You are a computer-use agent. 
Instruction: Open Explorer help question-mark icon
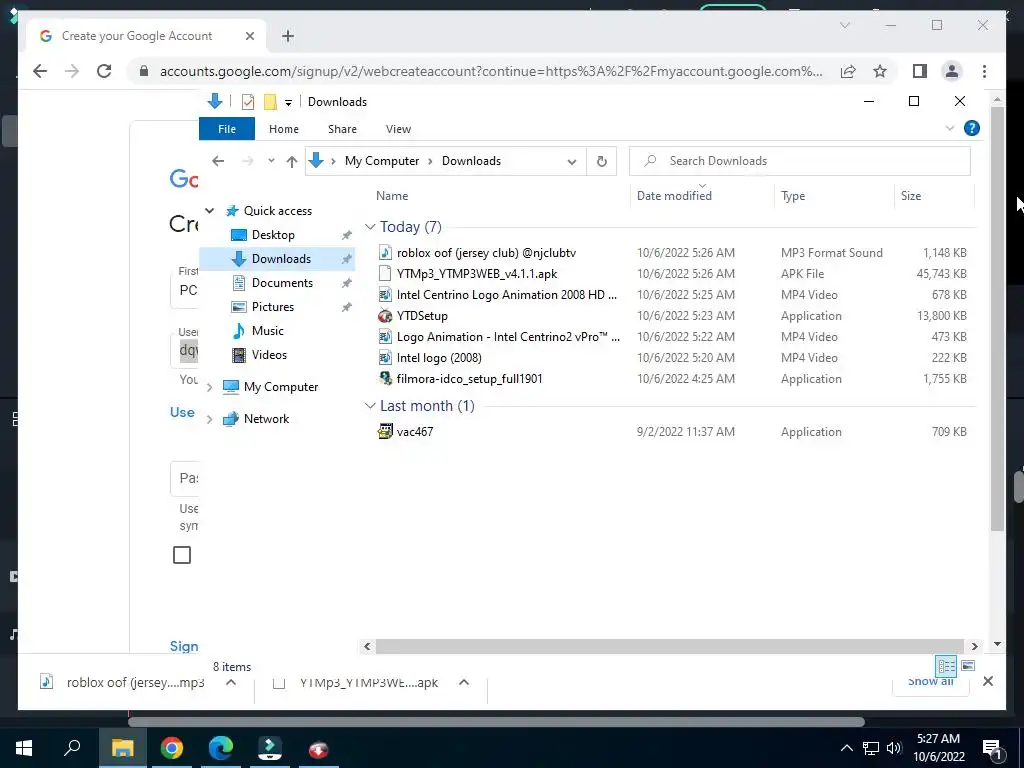coord(972,129)
